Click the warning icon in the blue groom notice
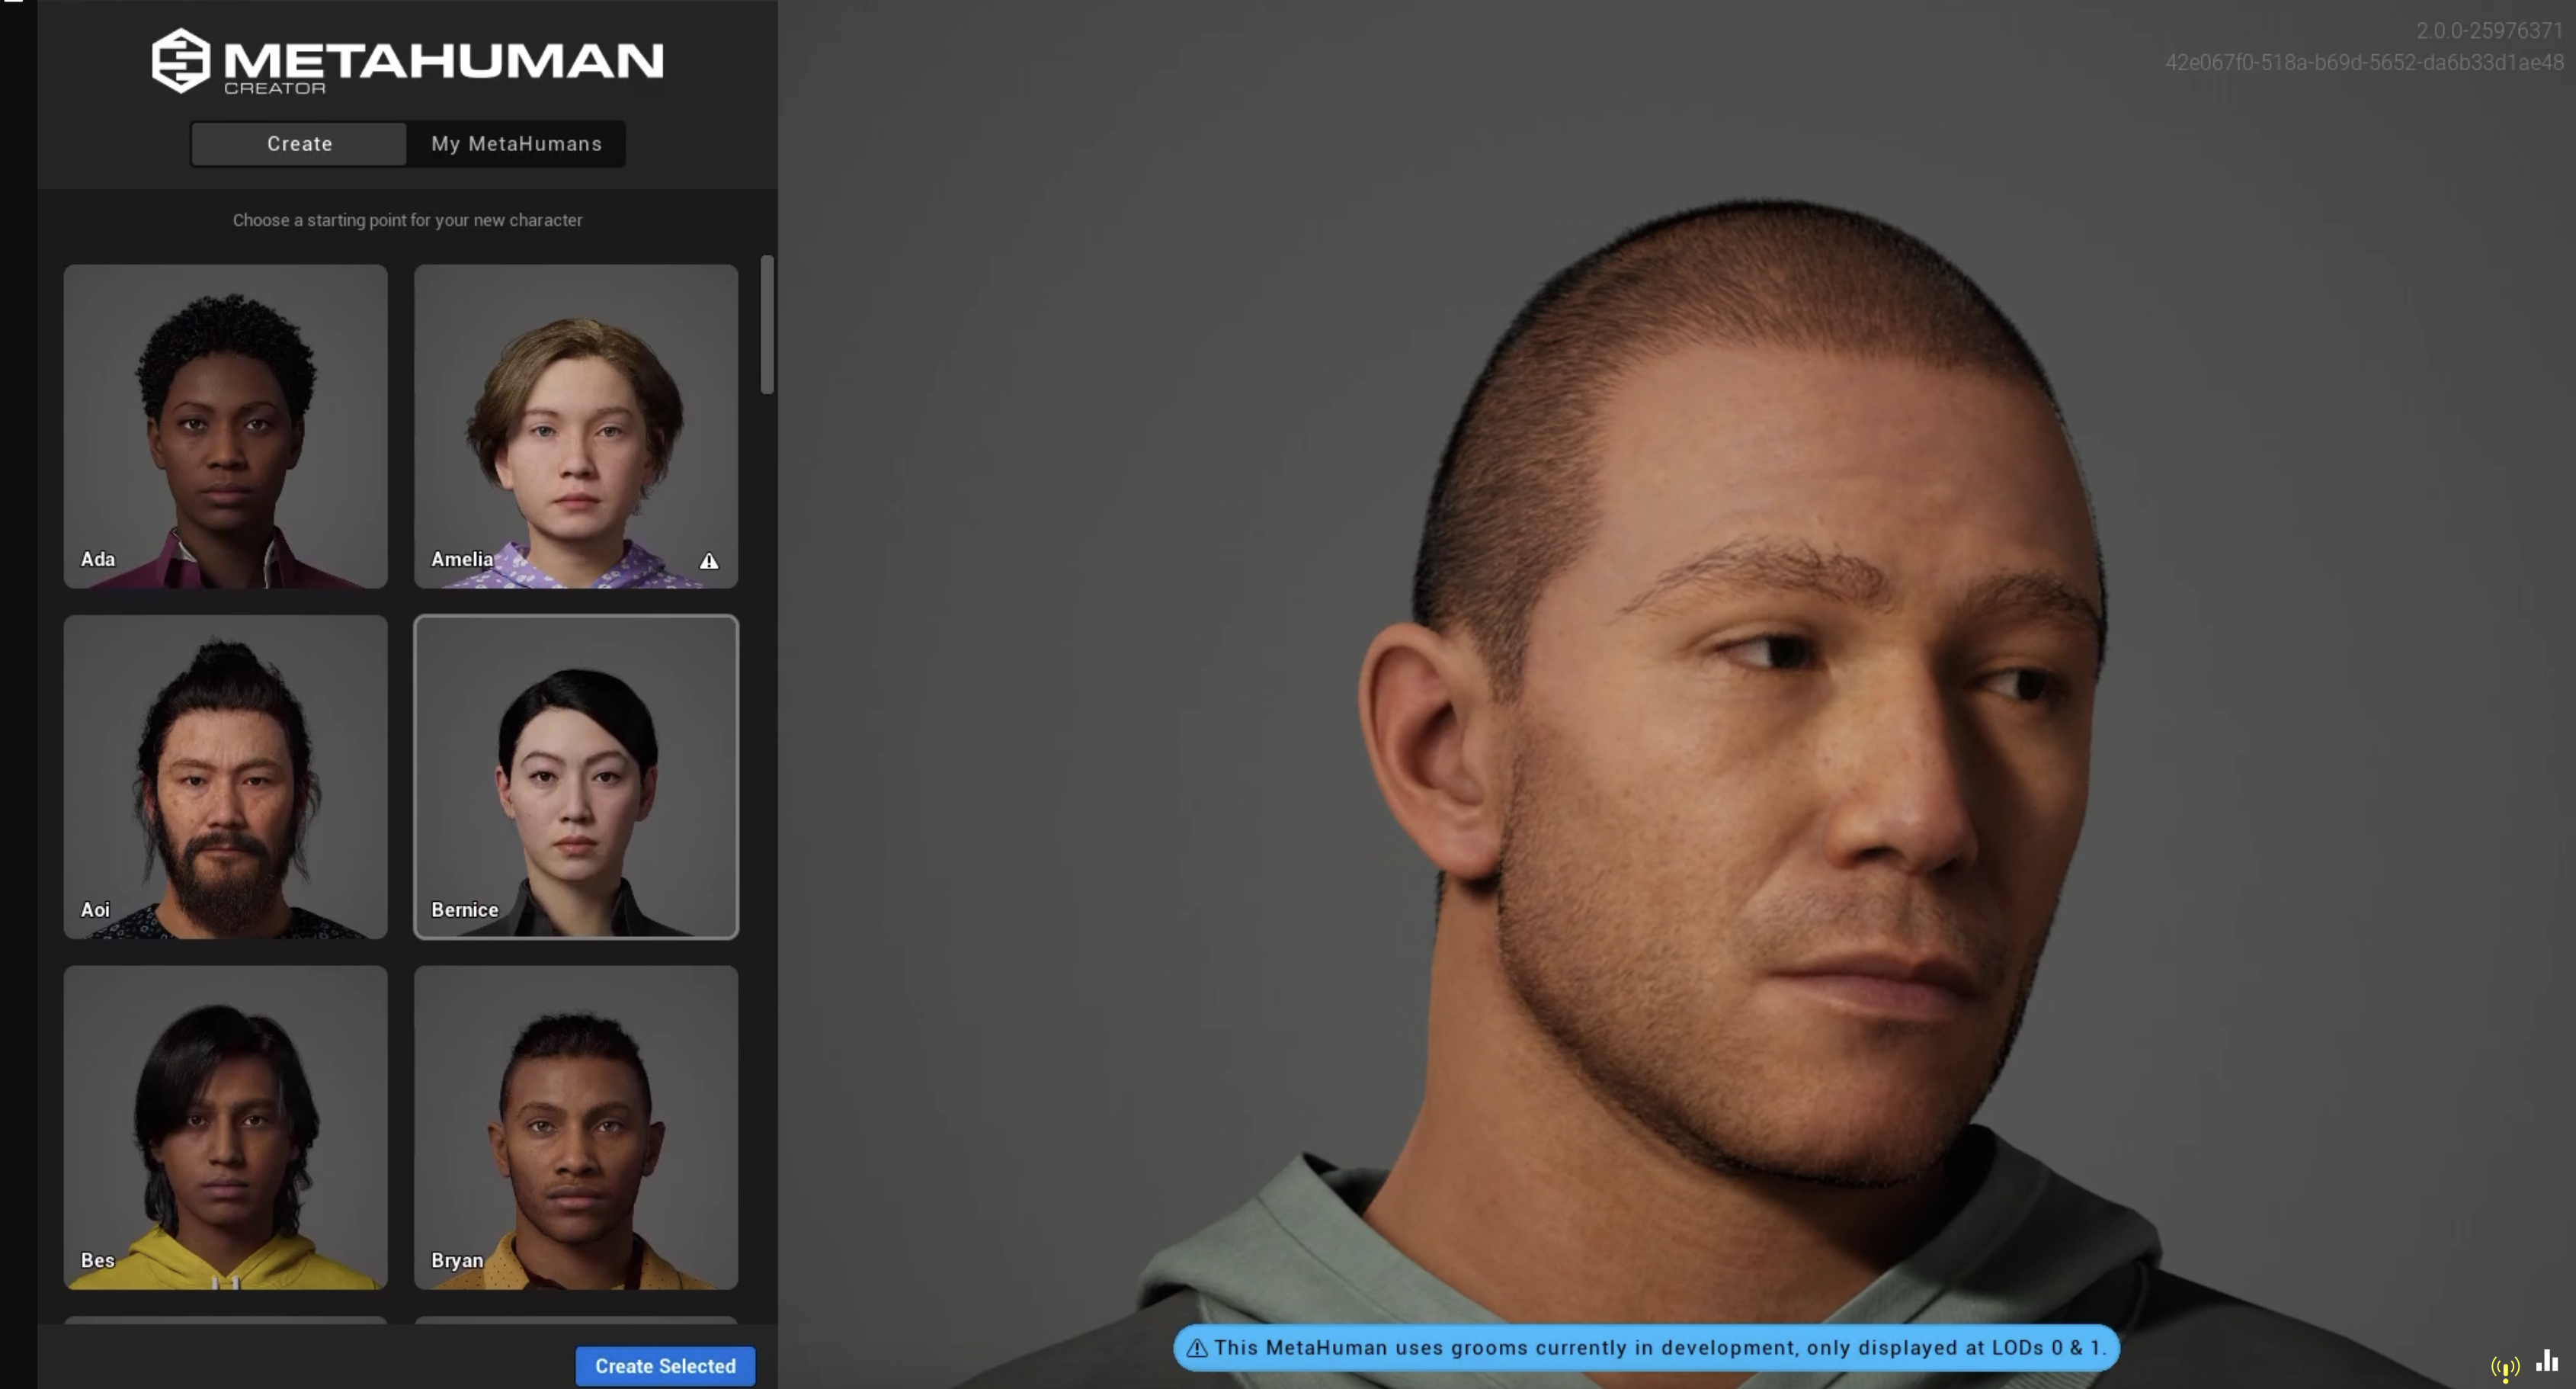Image resolution: width=2576 pixels, height=1389 pixels. pos(1197,1348)
